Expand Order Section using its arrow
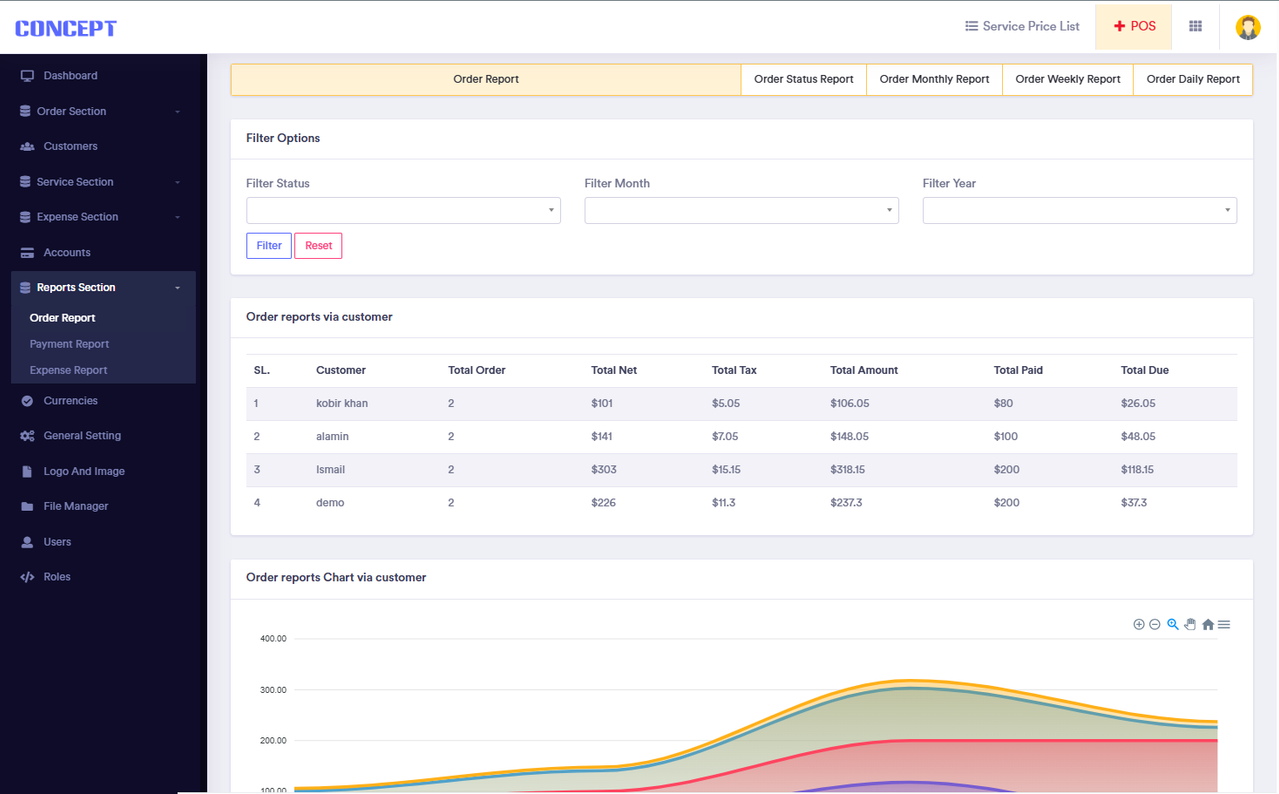The width and height of the screenshot is (1279, 794). point(177,112)
